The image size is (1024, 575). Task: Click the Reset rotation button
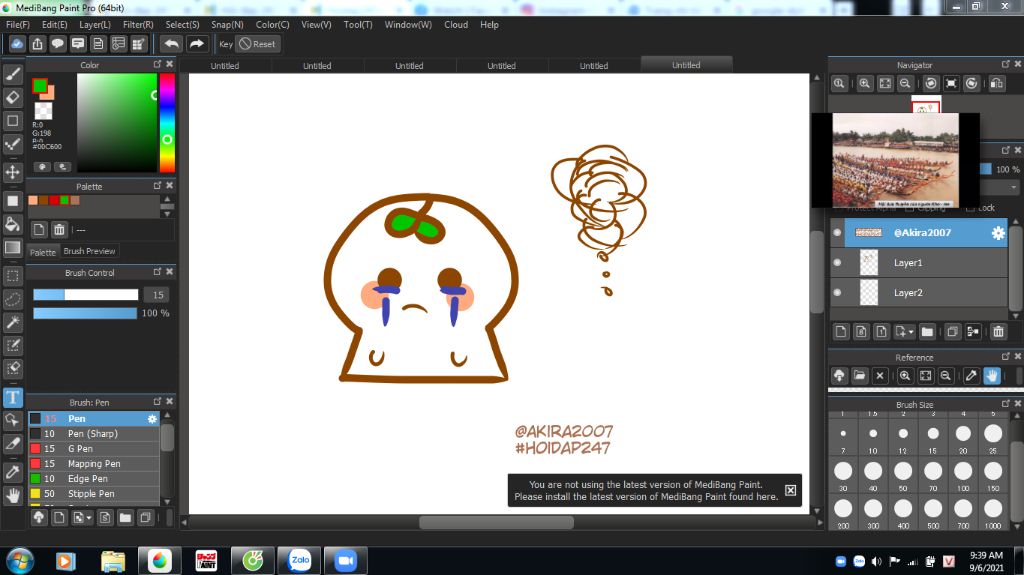coord(257,44)
